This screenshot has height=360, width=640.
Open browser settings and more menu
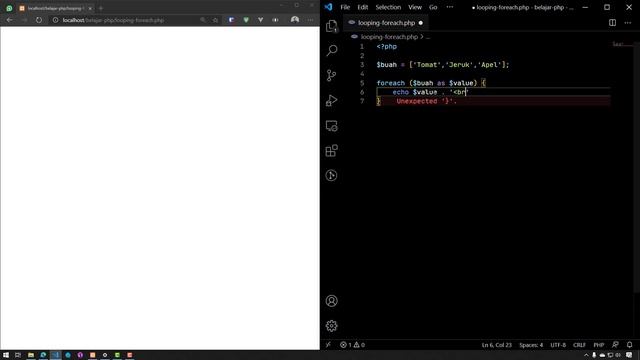(311, 20)
